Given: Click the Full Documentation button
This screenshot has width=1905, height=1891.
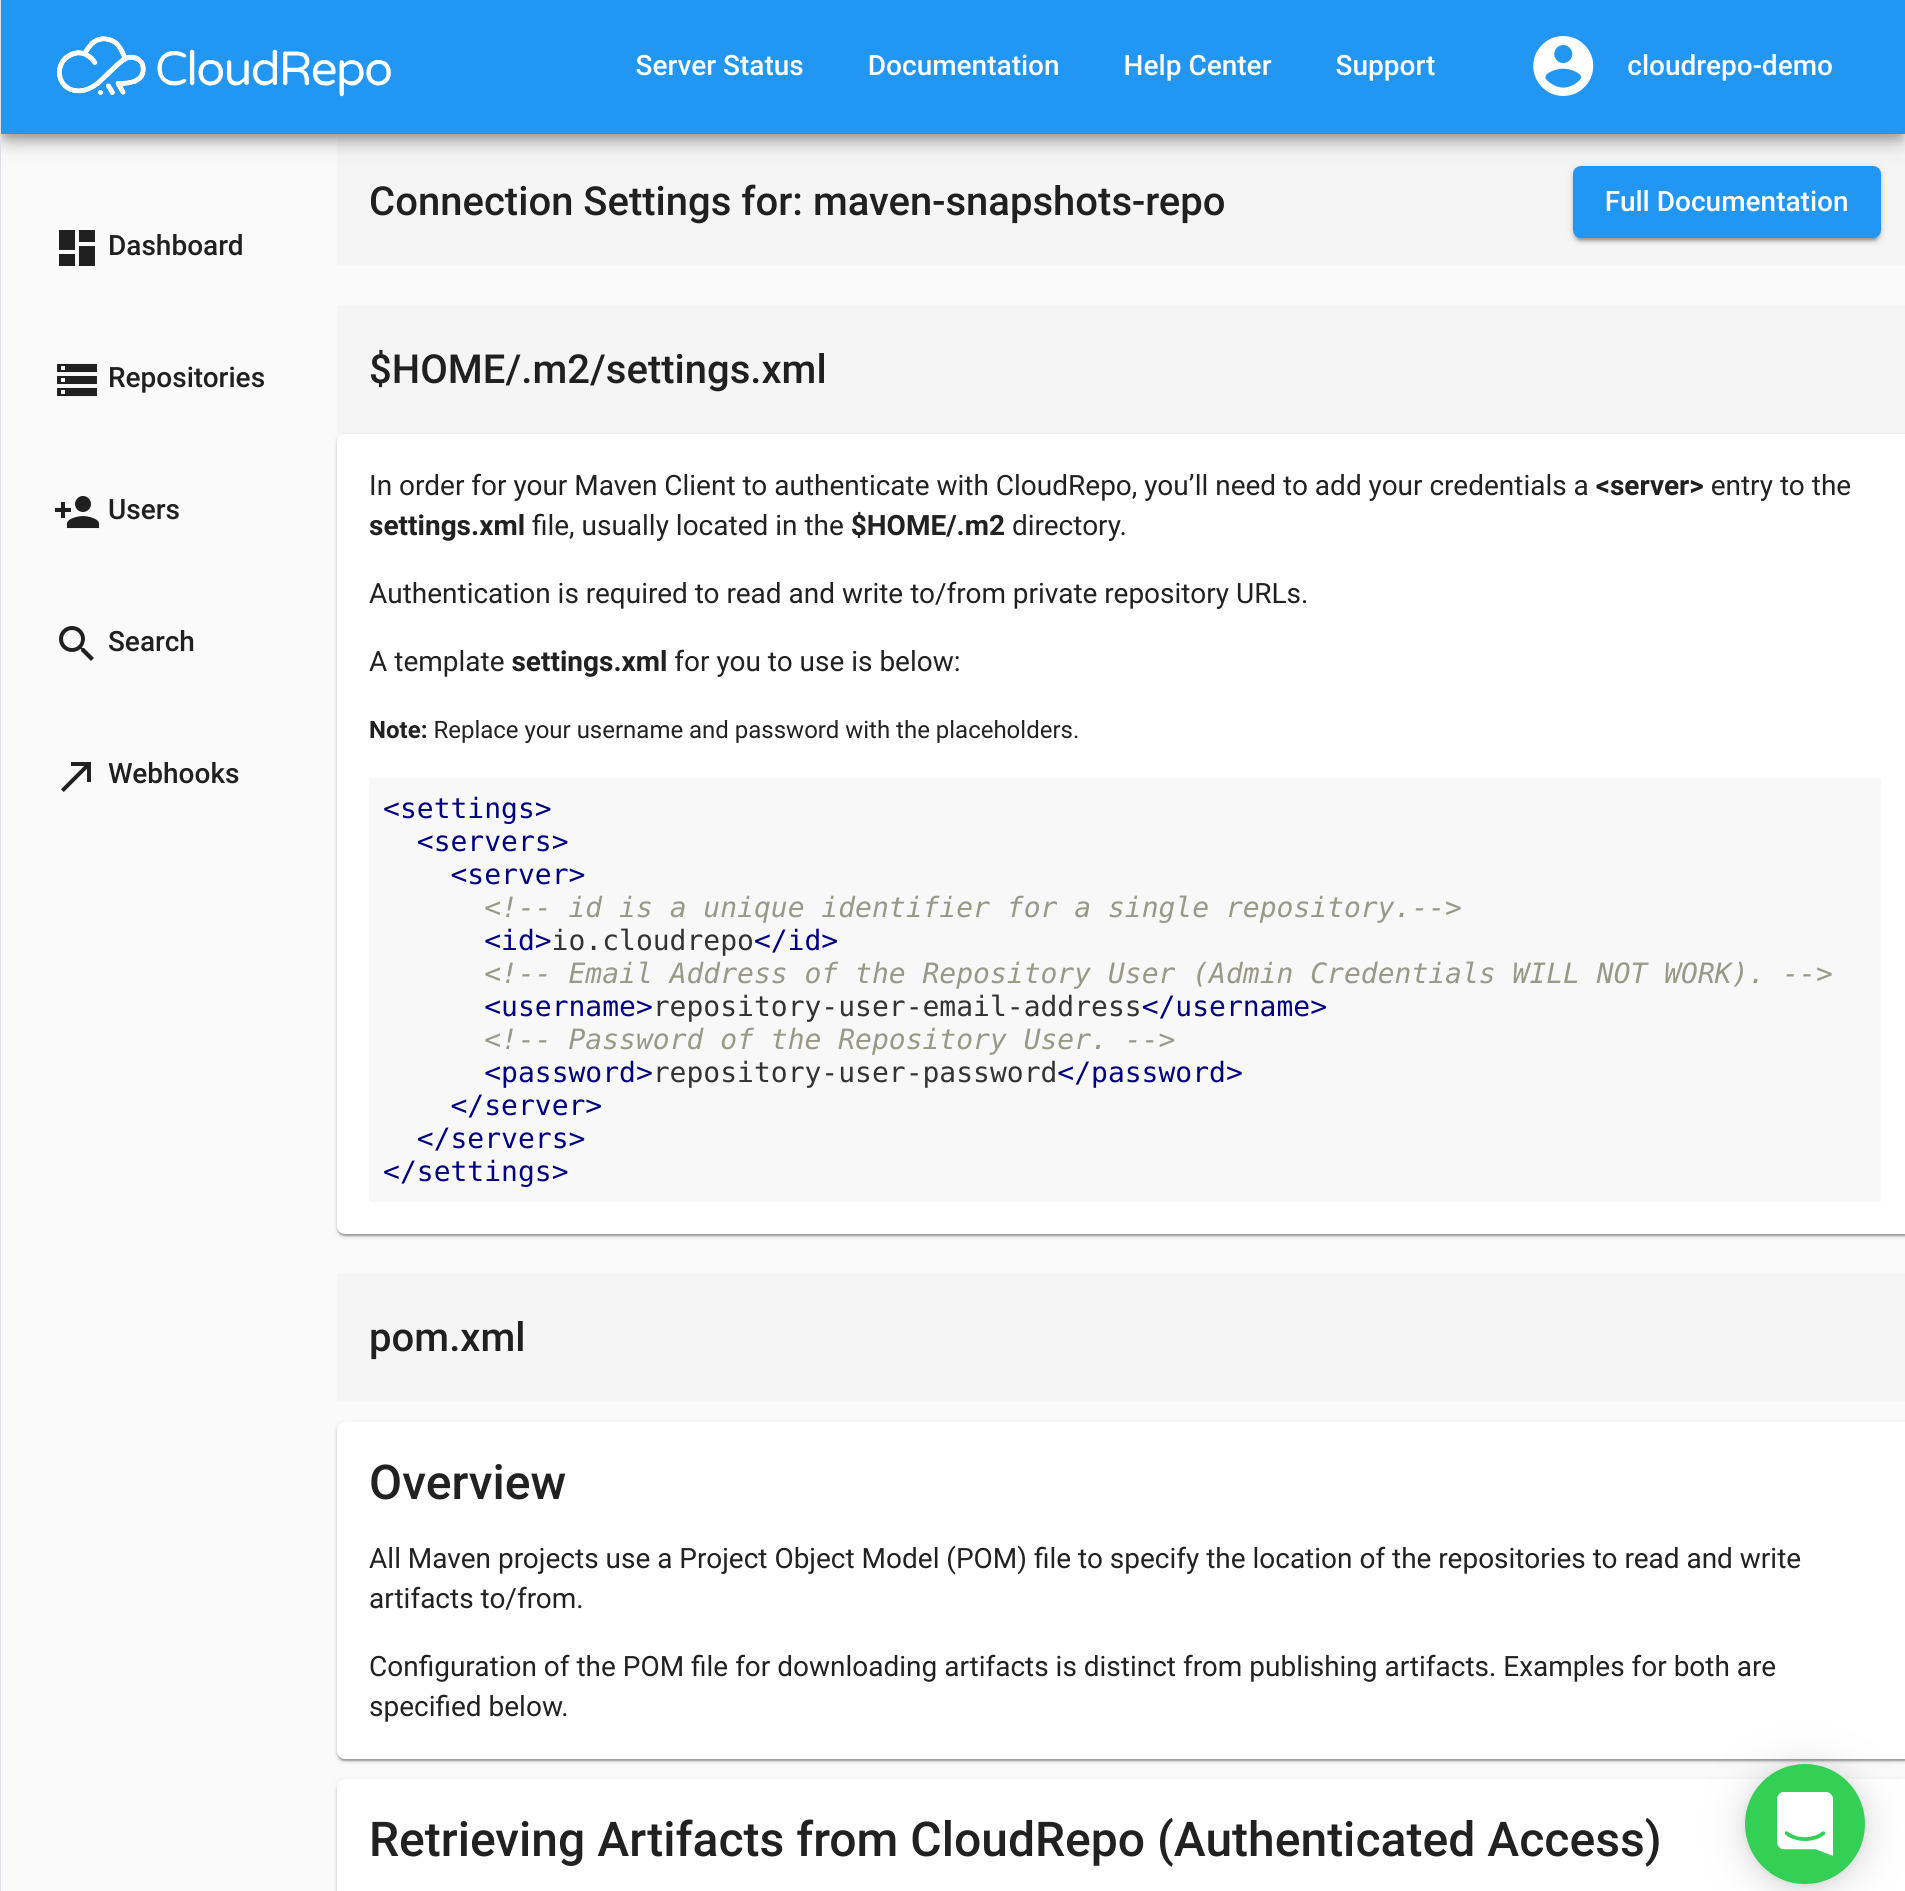Looking at the screenshot, I should (1726, 202).
